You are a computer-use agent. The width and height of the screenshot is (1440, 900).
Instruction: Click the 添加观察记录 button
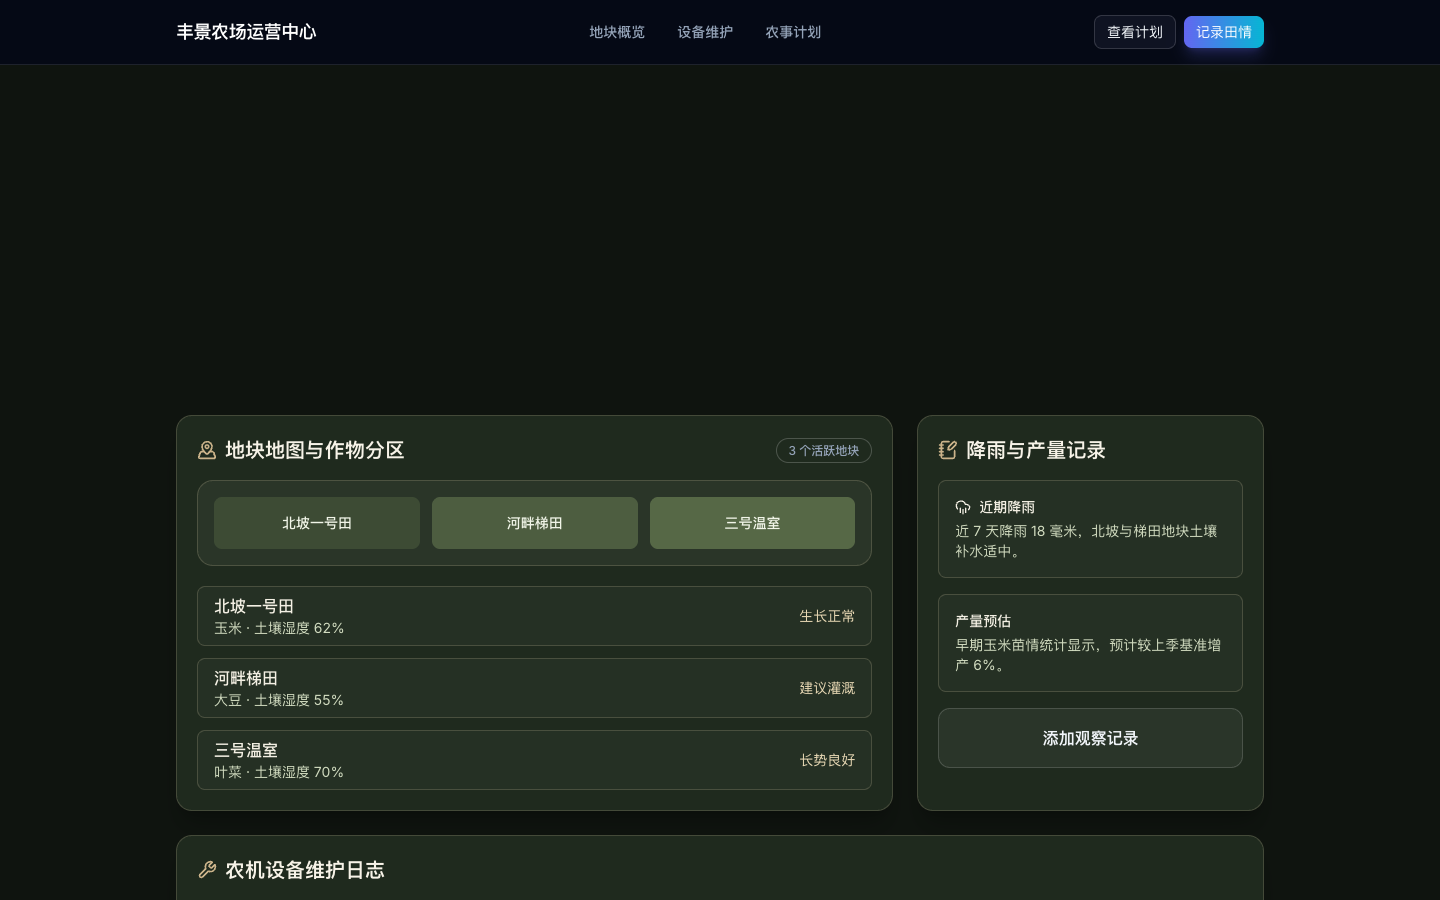1090,738
